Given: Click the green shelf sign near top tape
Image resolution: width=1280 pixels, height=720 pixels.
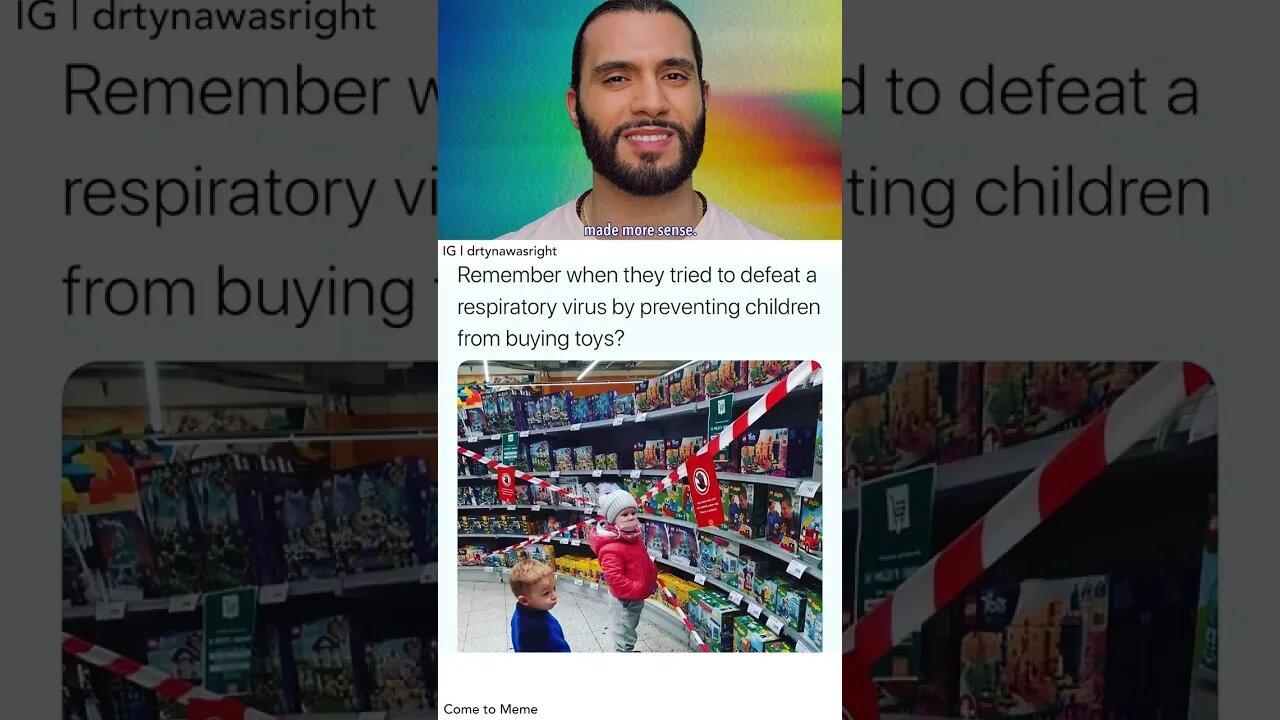Looking at the screenshot, I should pos(720,415).
